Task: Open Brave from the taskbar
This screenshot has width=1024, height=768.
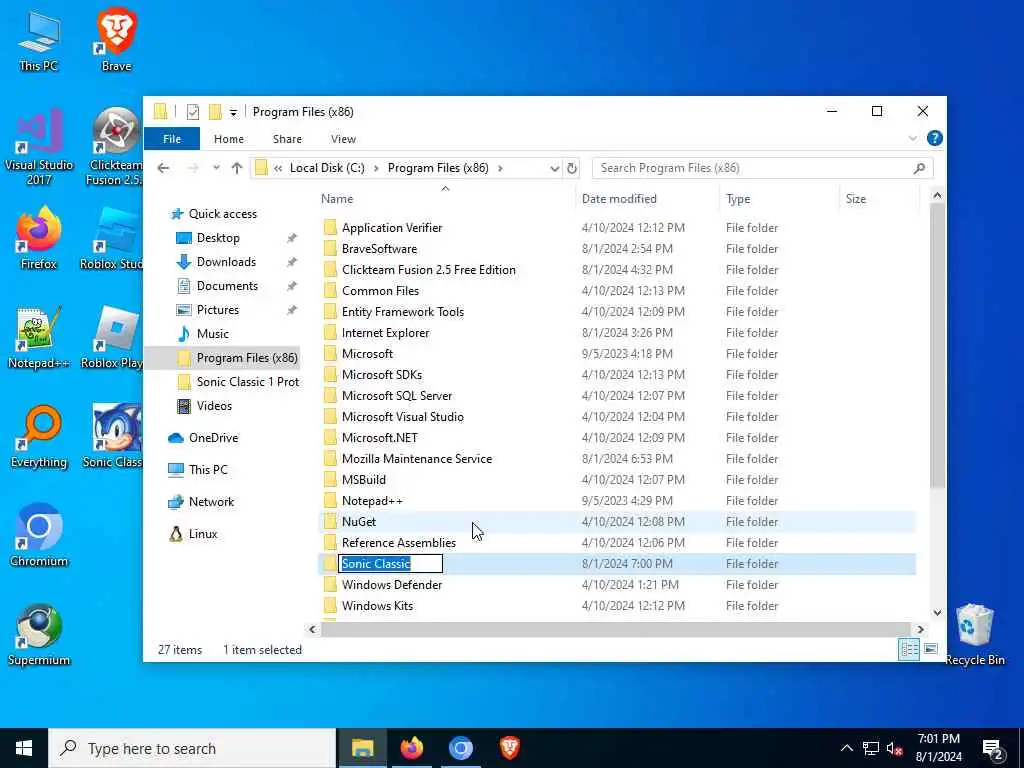Action: tap(509, 748)
